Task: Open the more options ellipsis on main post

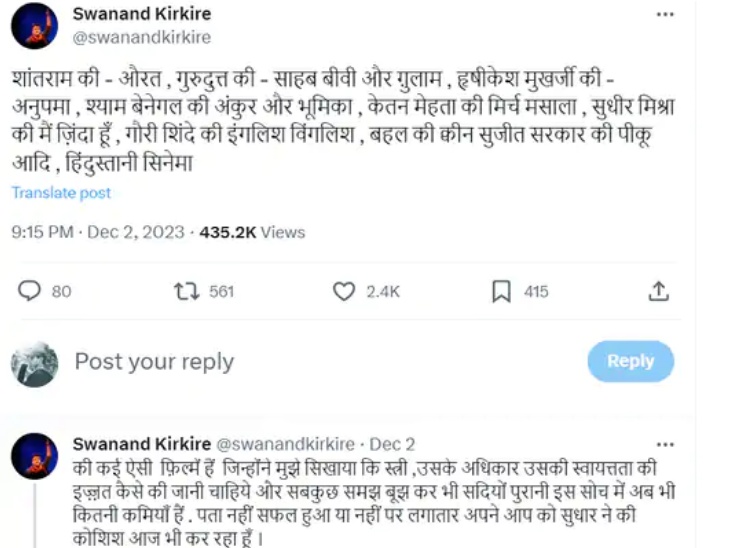Action: tap(664, 15)
